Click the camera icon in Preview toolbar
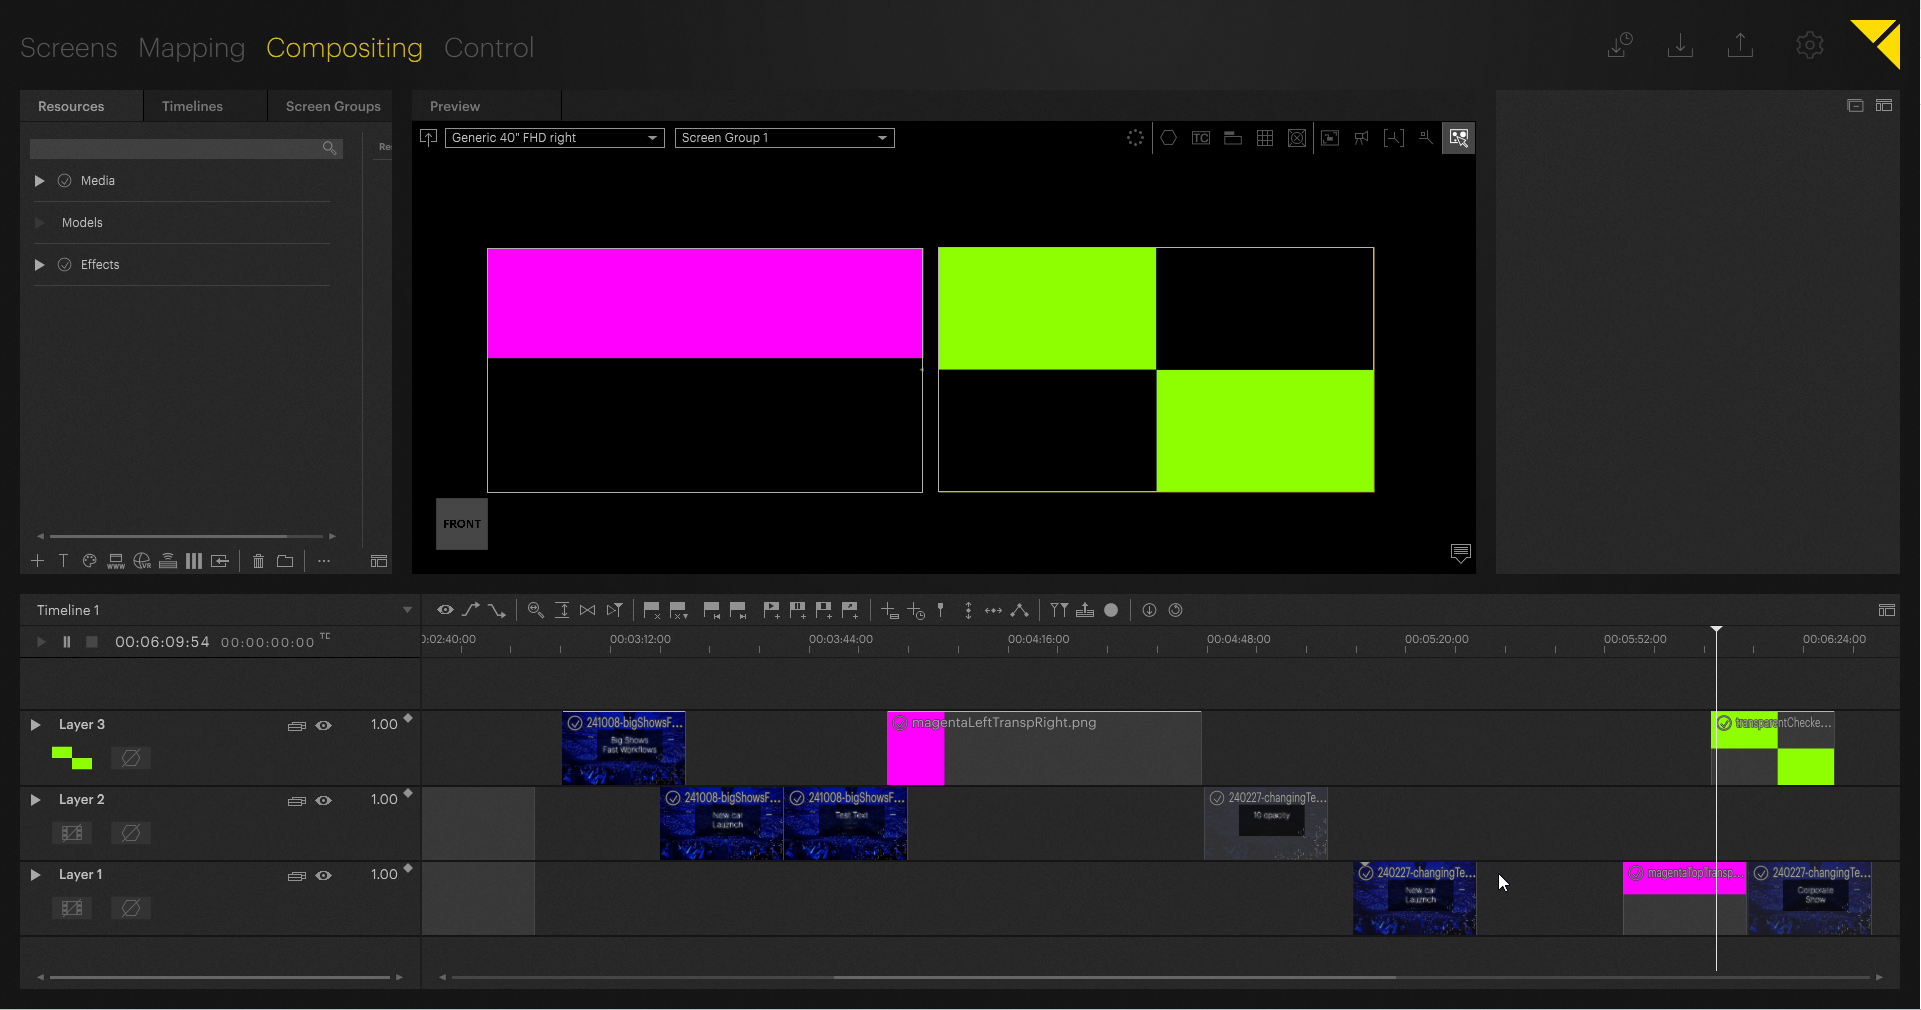 (1361, 138)
